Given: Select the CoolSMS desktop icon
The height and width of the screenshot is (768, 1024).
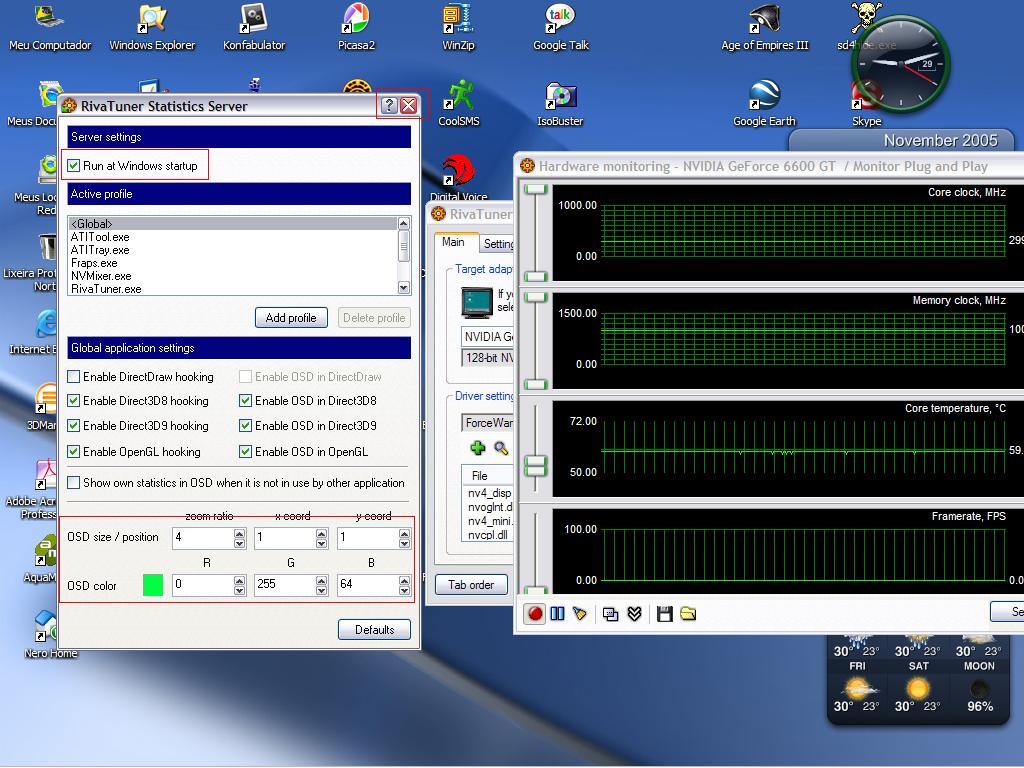Looking at the screenshot, I should coord(459,103).
